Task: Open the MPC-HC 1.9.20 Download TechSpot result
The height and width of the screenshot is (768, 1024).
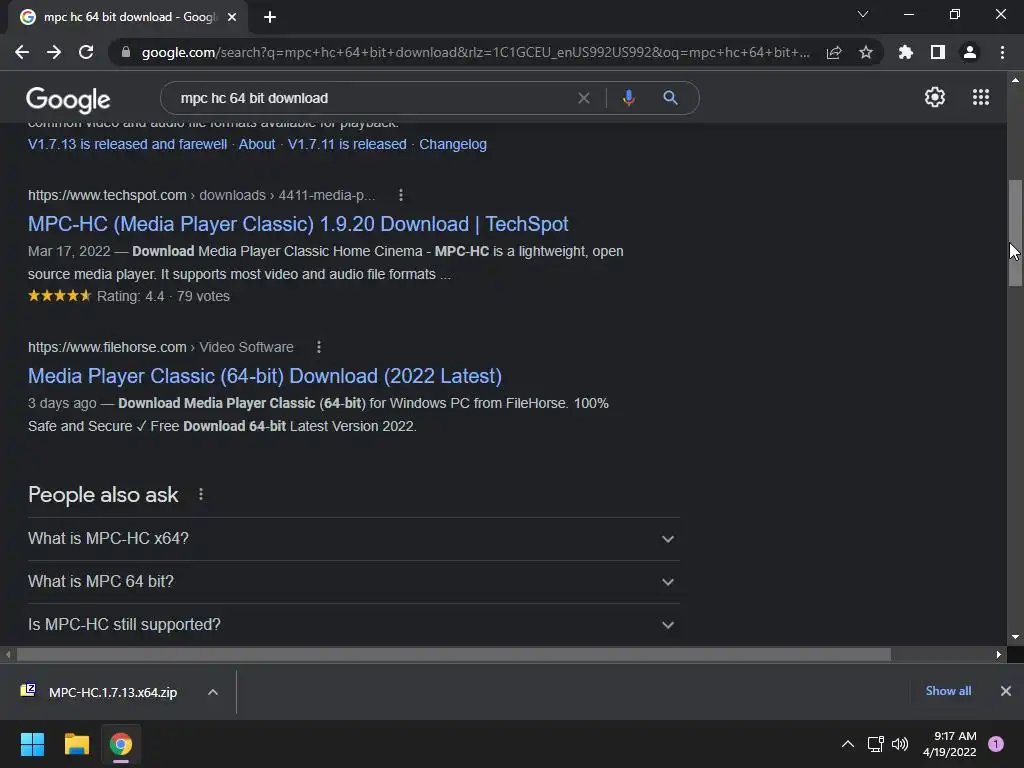Action: (x=298, y=224)
